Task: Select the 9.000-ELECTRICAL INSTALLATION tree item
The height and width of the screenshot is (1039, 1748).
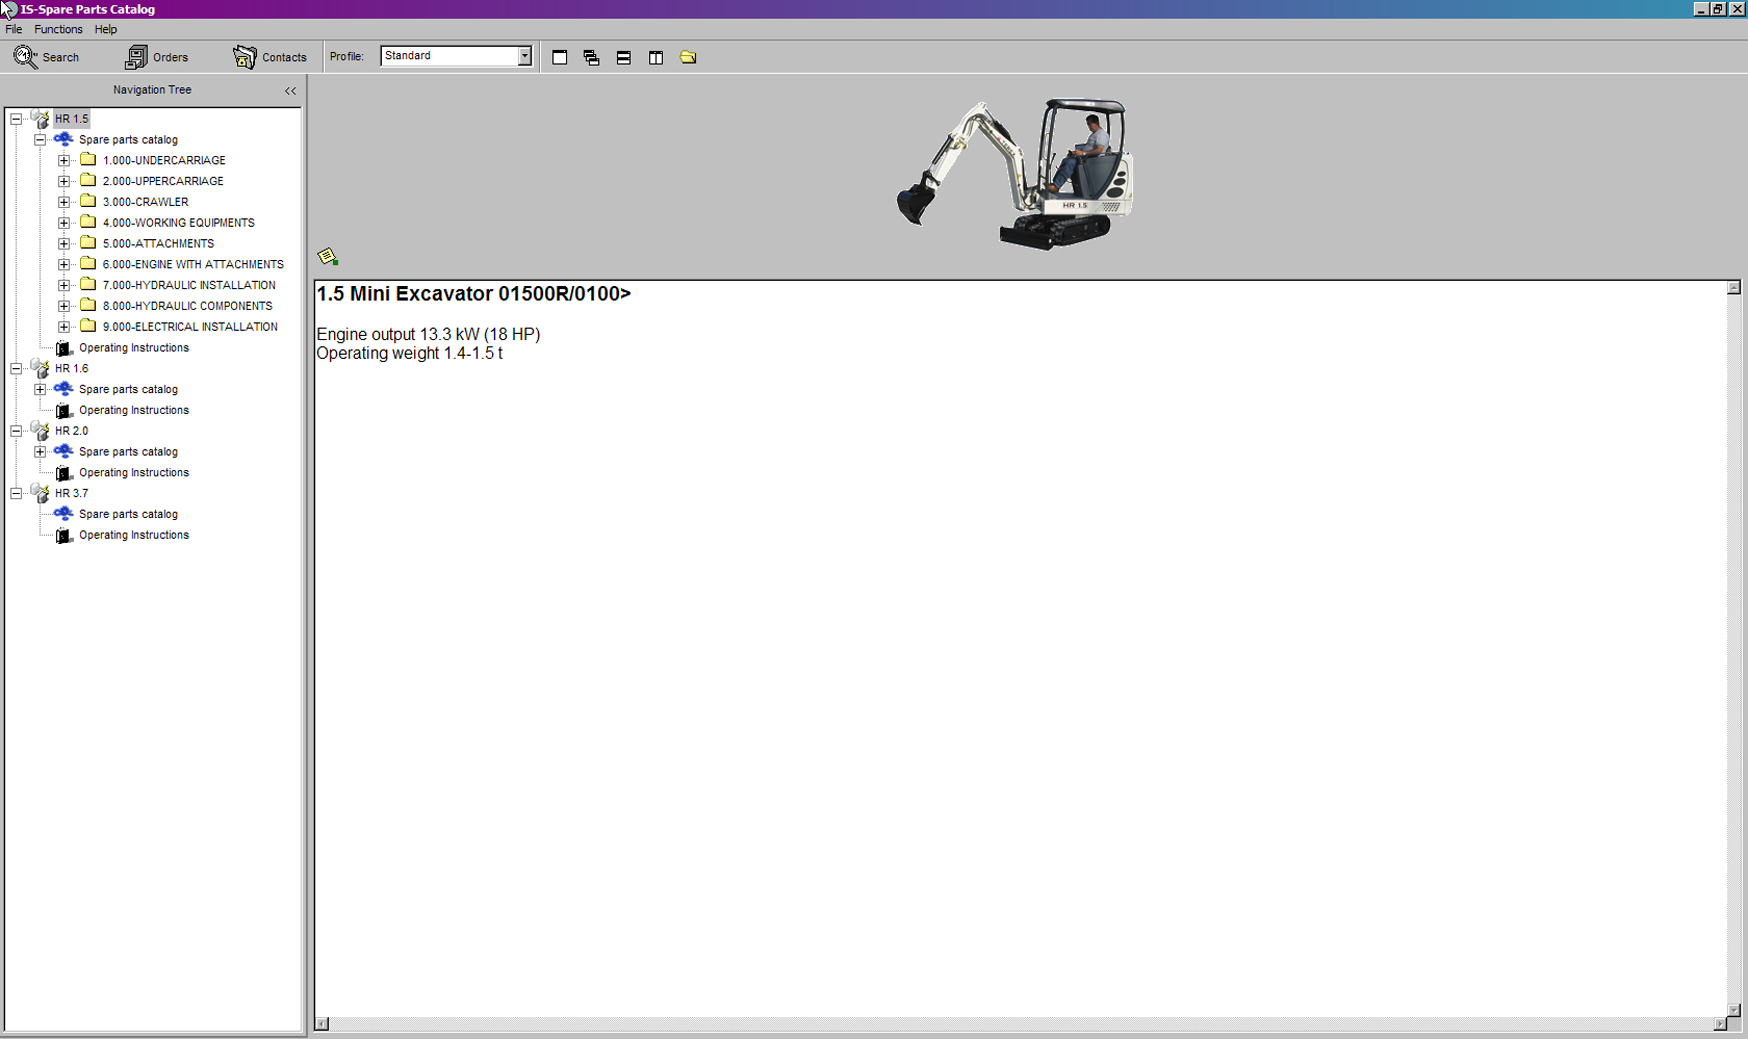Action: (x=190, y=327)
